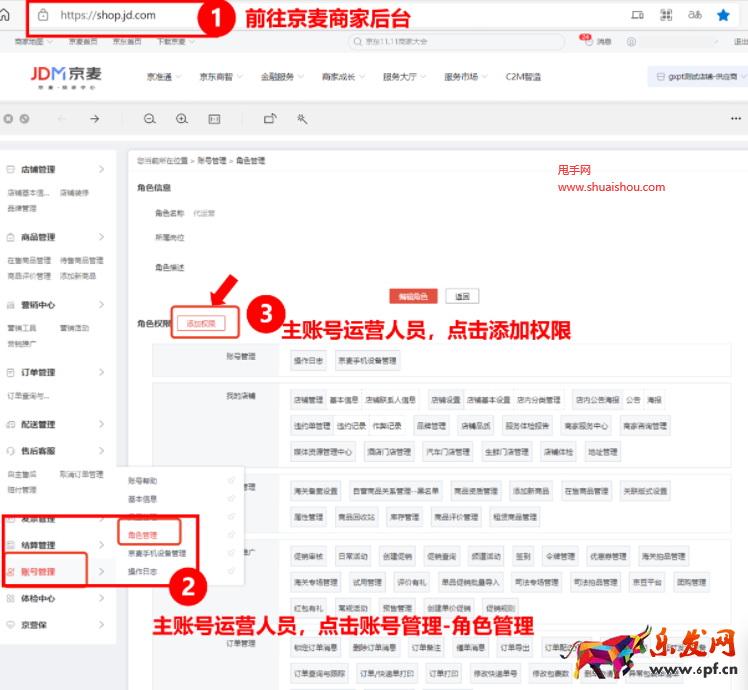Click the 订单打印 permission tag
This screenshot has width=748, height=690.
point(444,673)
